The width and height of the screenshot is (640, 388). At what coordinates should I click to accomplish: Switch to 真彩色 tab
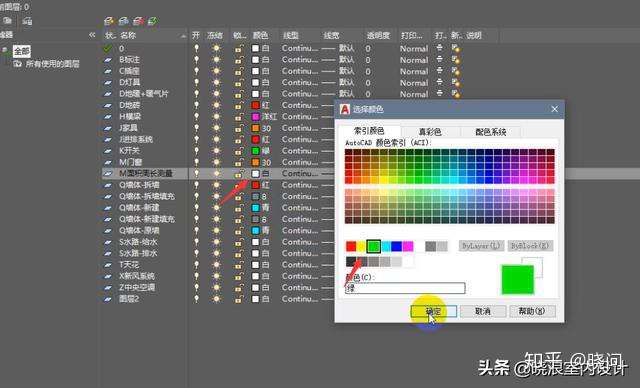430,132
